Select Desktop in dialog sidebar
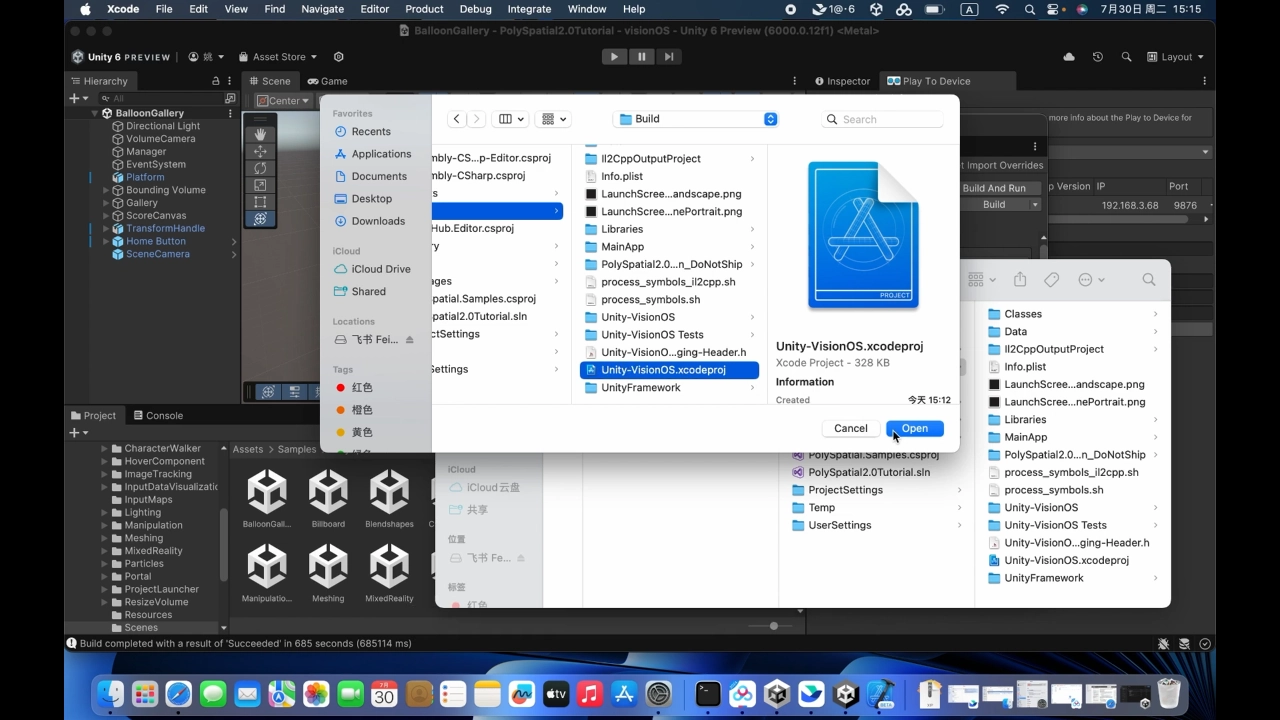Screen dimensions: 1280x720 tap(363, 198)
